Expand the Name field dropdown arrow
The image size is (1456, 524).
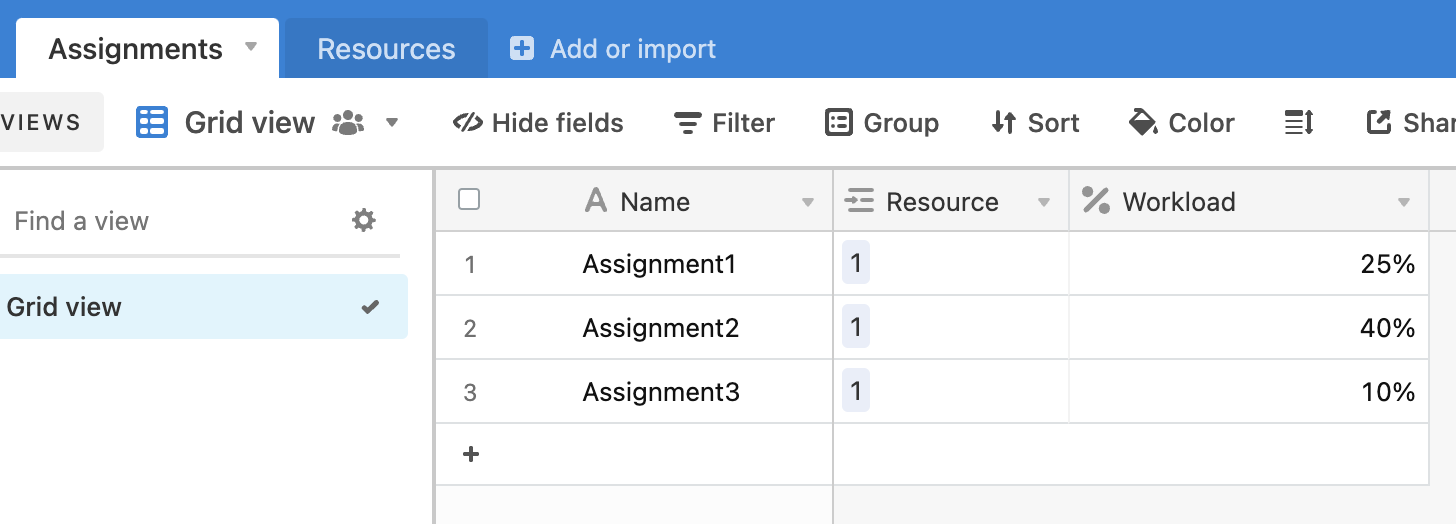tap(808, 203)
